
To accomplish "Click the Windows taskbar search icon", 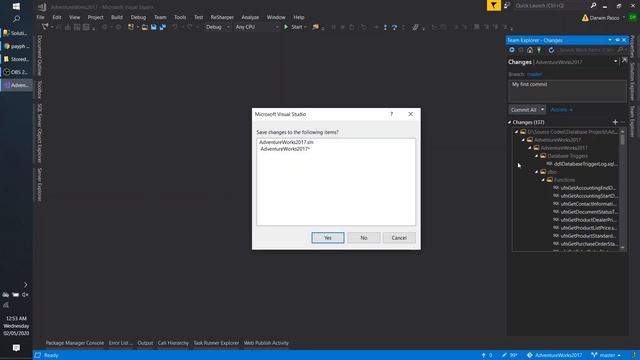I will pos(16,19).
